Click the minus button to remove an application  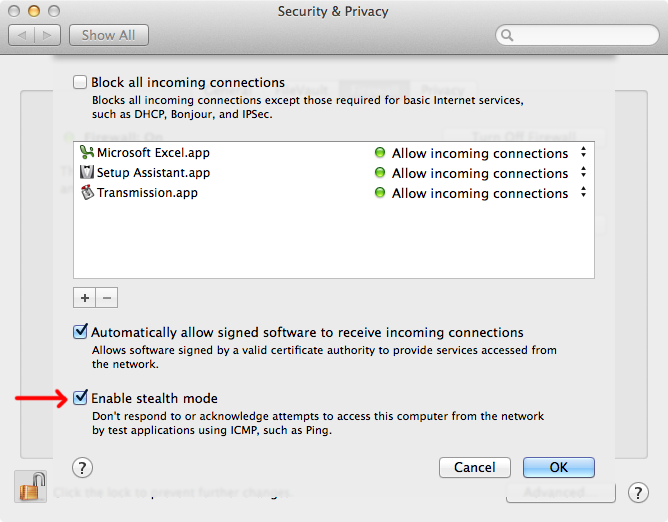point(107,297)
